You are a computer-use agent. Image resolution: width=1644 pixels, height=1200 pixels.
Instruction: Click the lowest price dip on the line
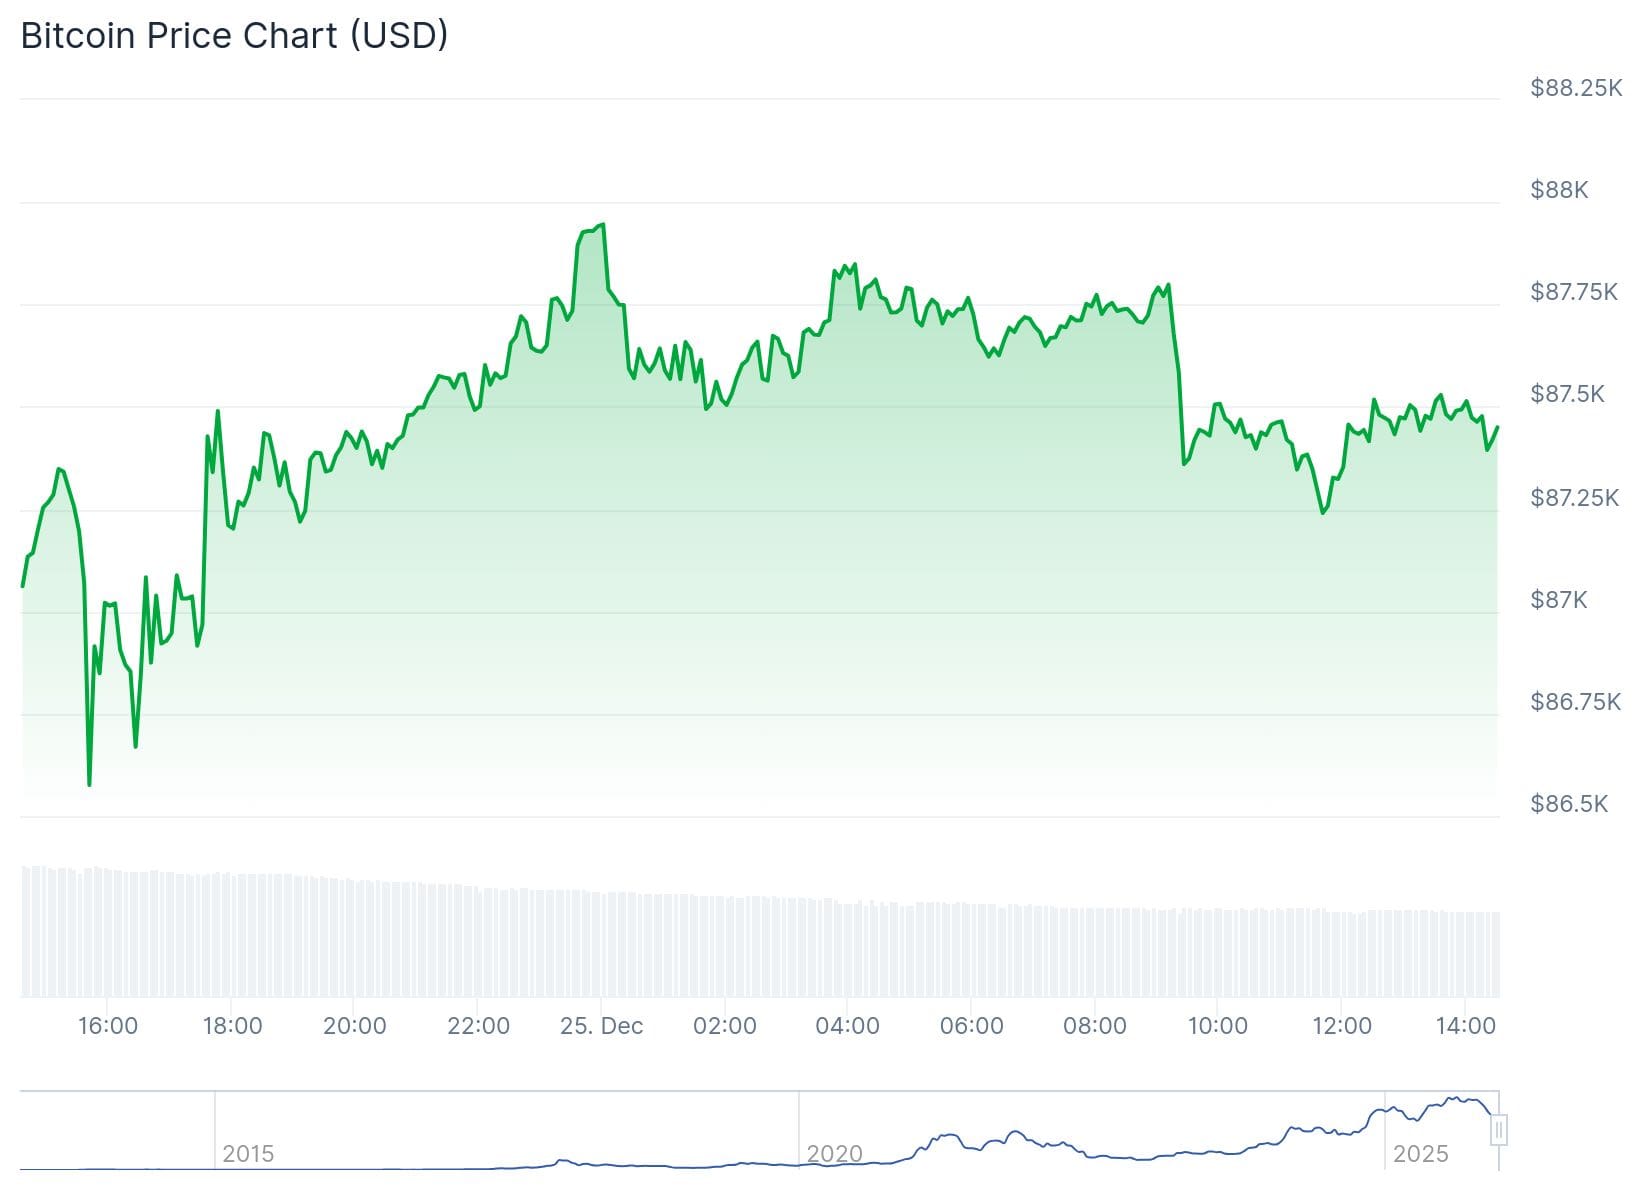click(89, 784)
